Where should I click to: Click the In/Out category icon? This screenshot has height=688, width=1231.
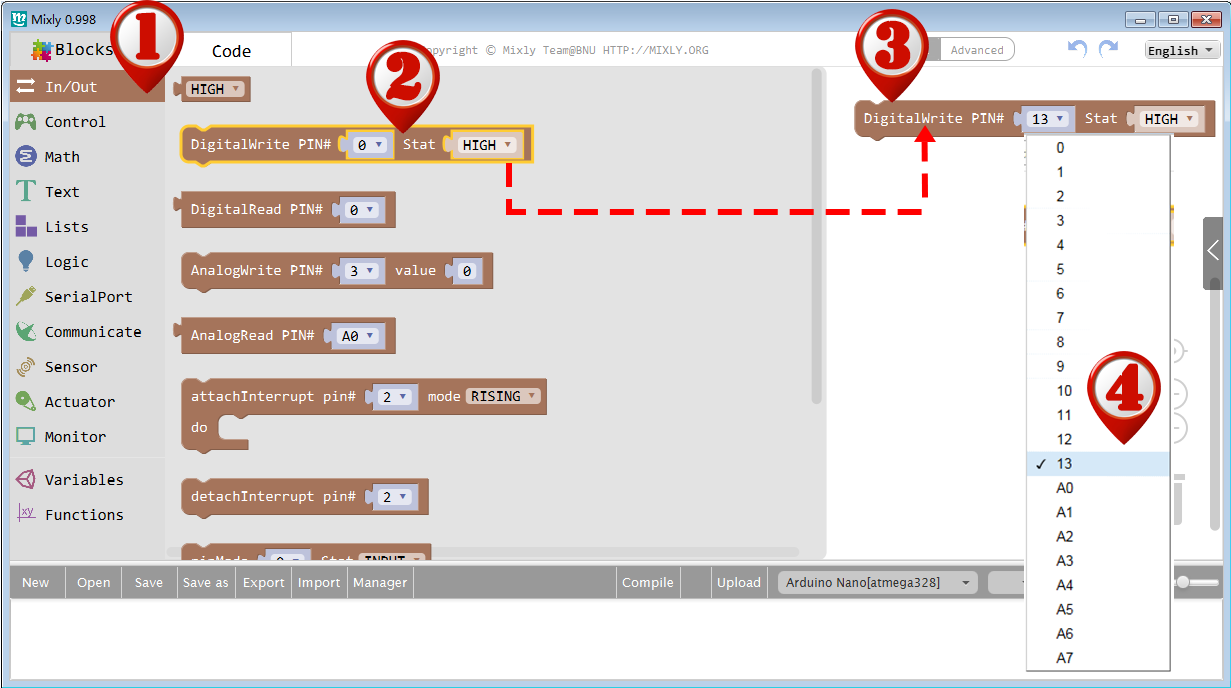(x=26, y=87)
